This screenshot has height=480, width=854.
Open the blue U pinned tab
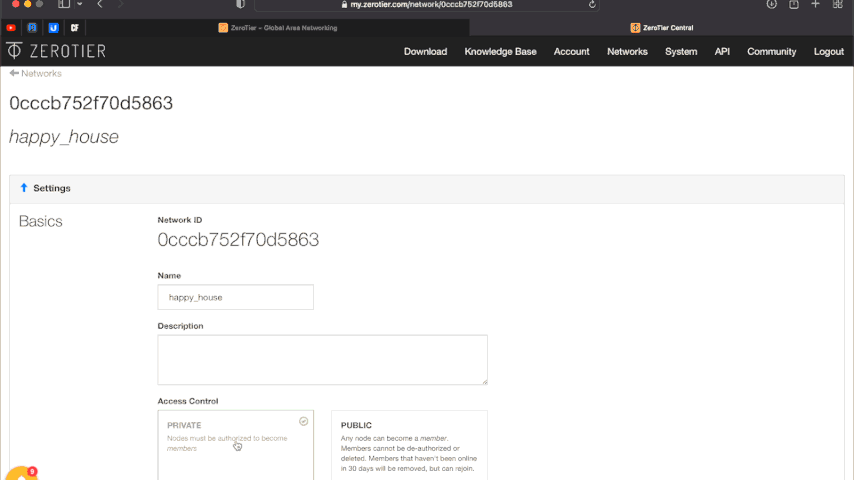click(x=53, y=28)
